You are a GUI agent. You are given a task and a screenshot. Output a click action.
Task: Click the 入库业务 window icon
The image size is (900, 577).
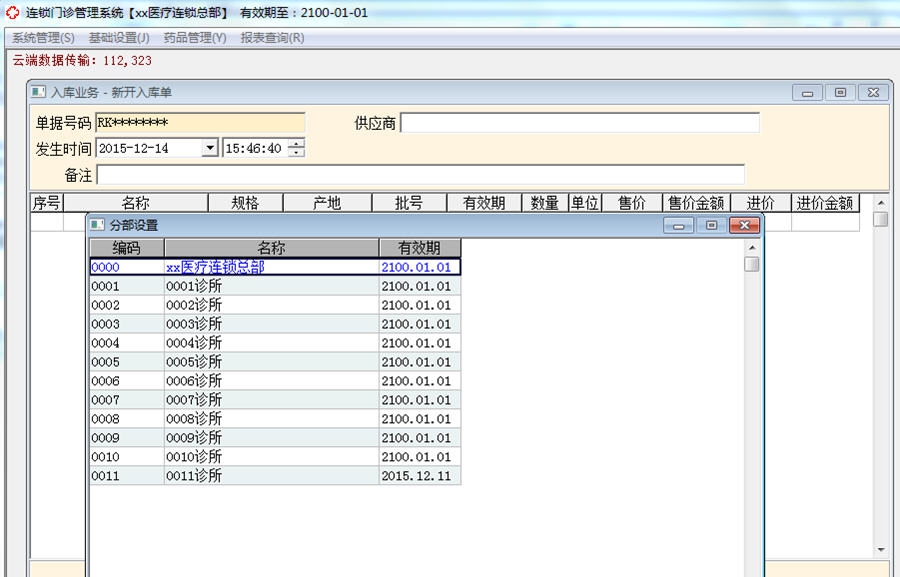coord(38,91)
